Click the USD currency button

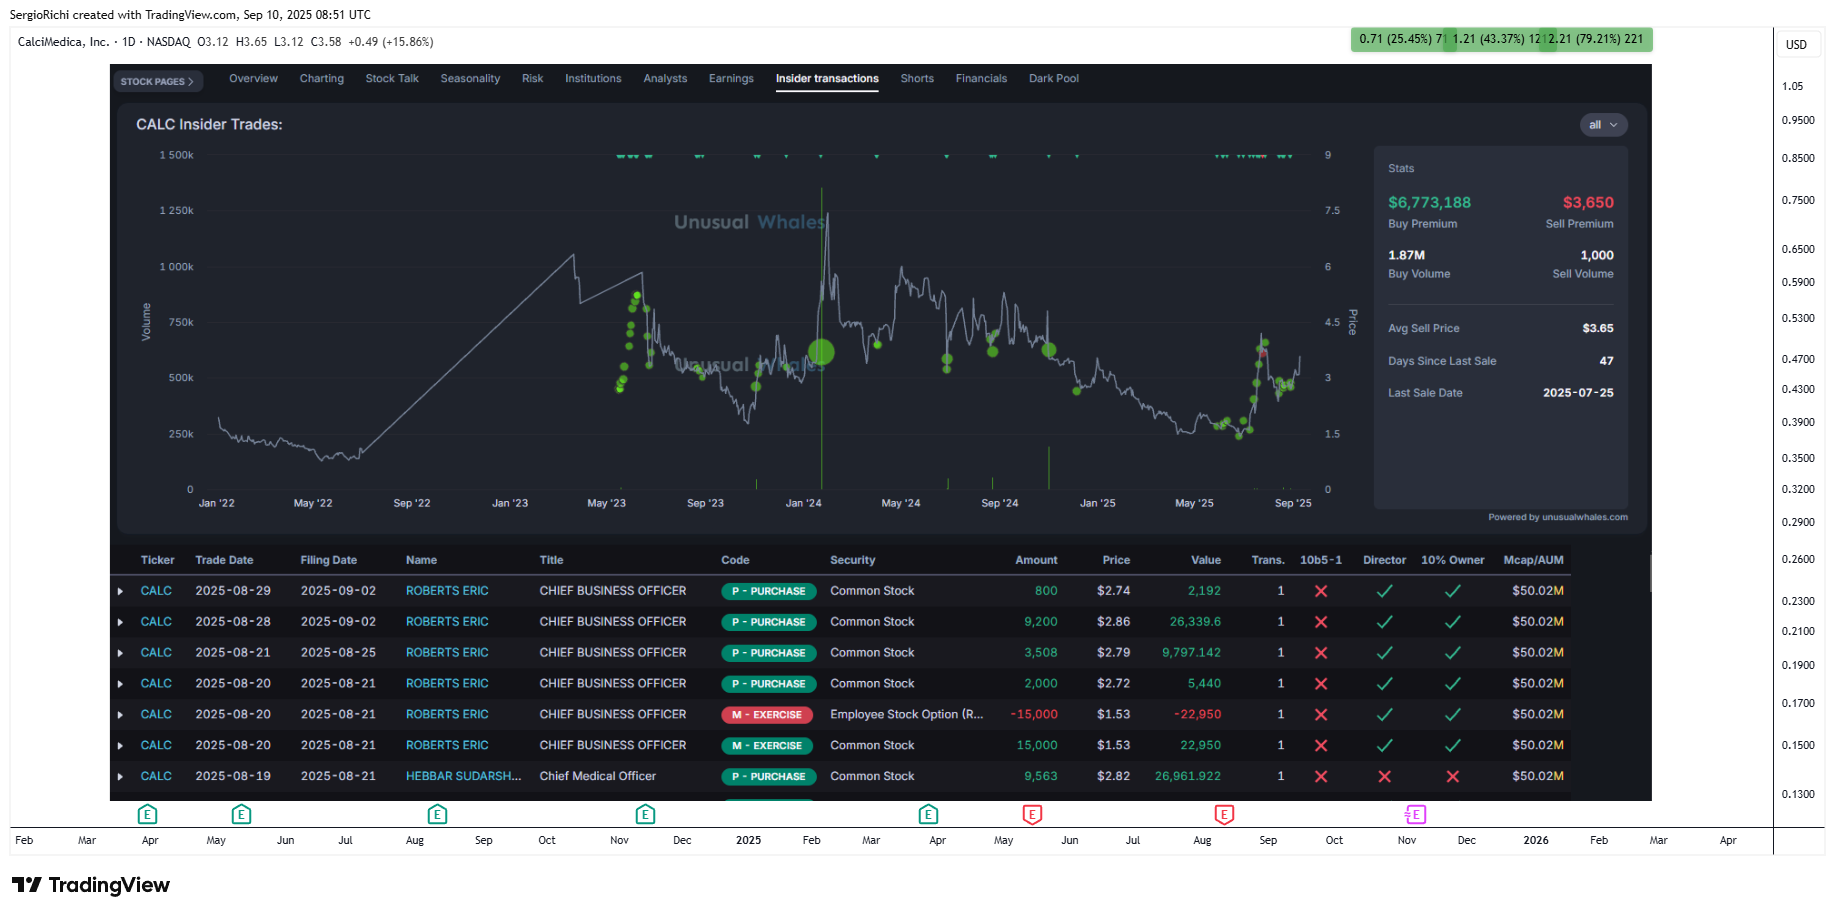pos(1797,44)
